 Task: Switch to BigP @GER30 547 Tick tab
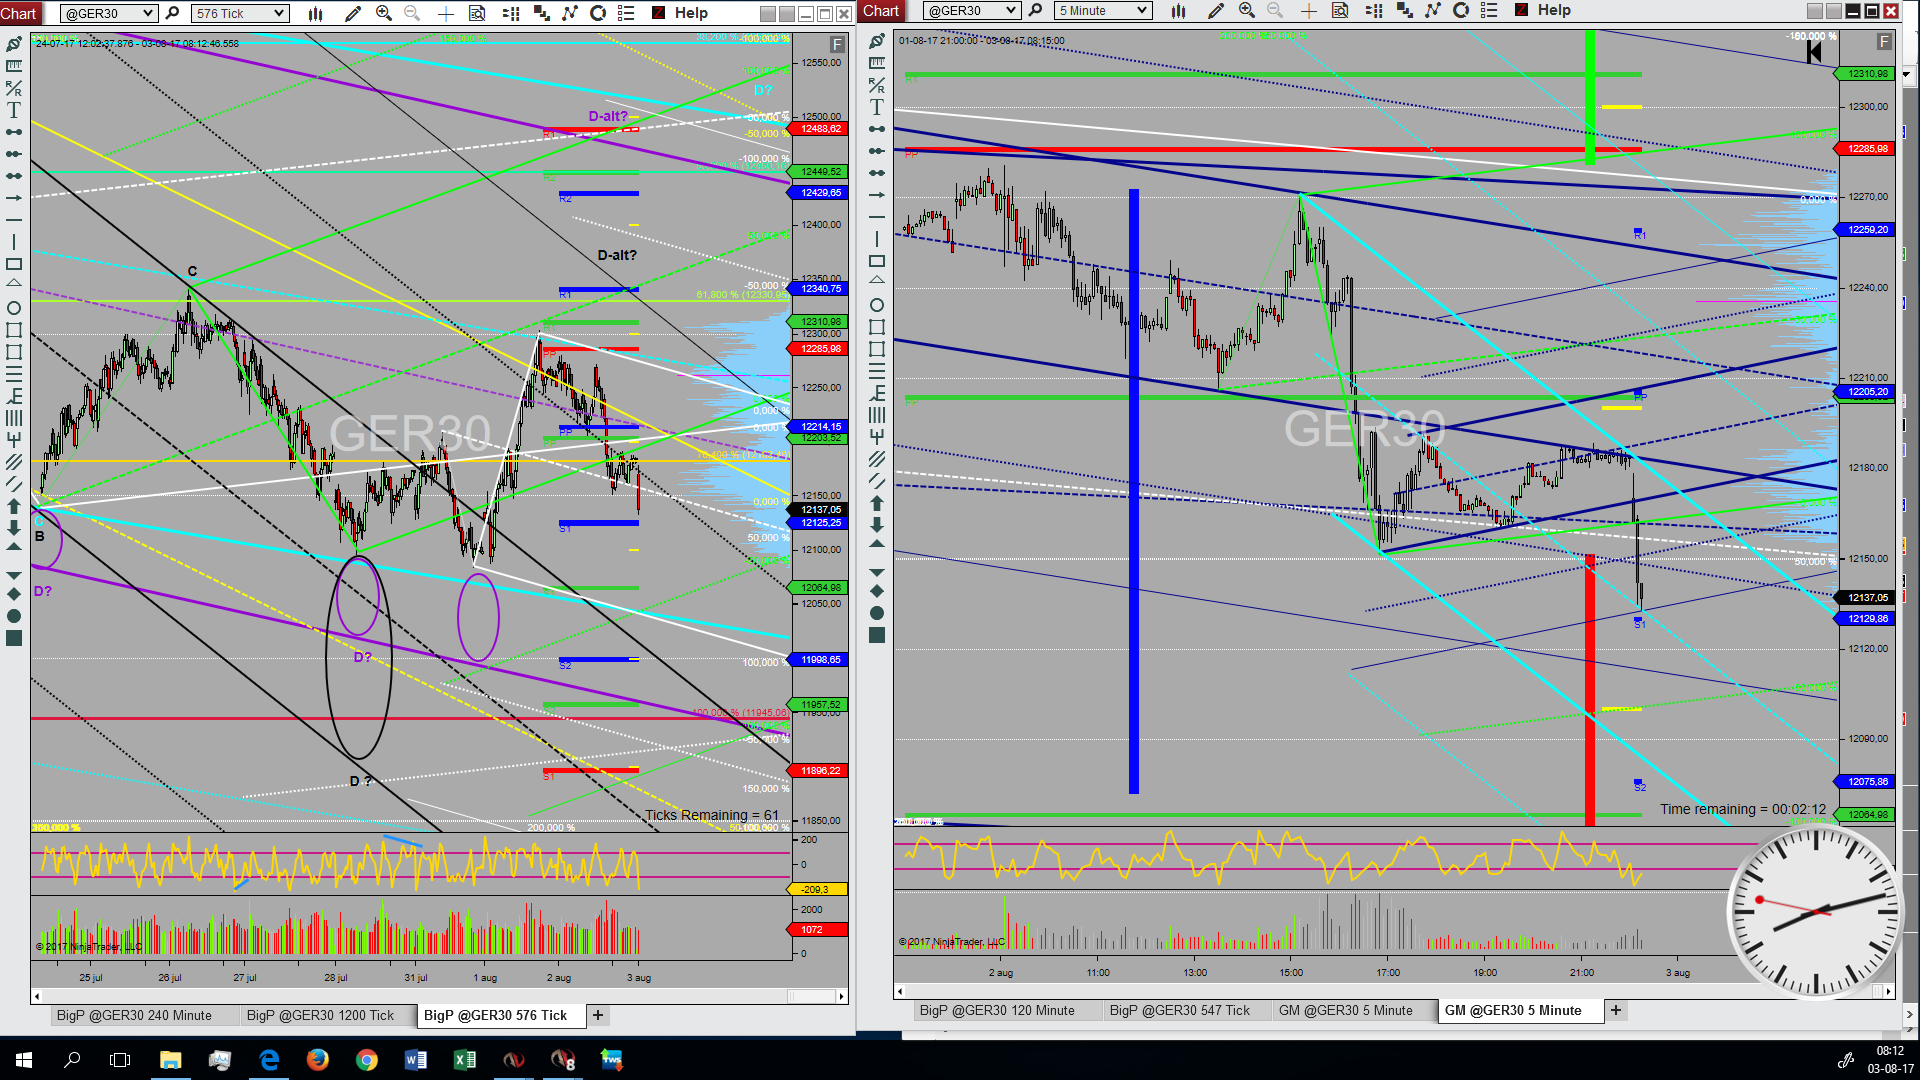[1180, 1011]
